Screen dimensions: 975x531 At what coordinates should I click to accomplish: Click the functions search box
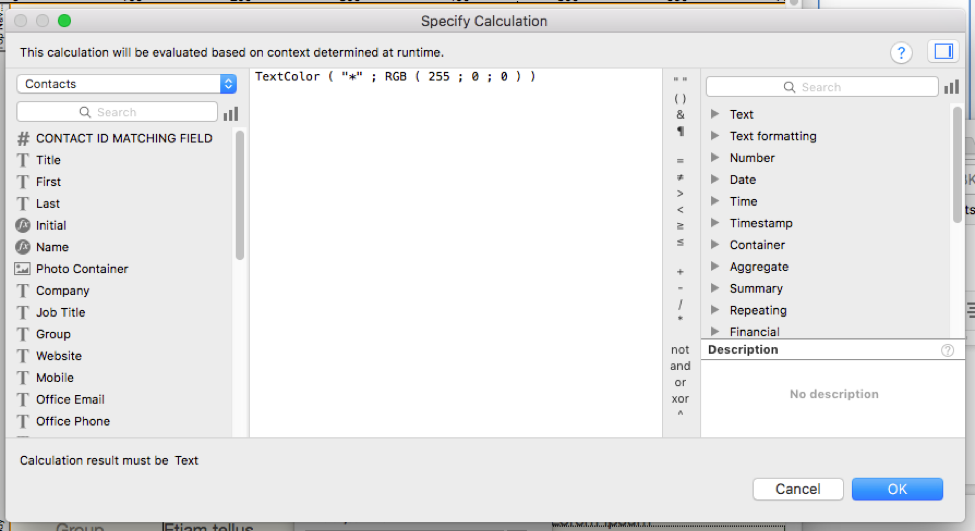pos(822,87)
